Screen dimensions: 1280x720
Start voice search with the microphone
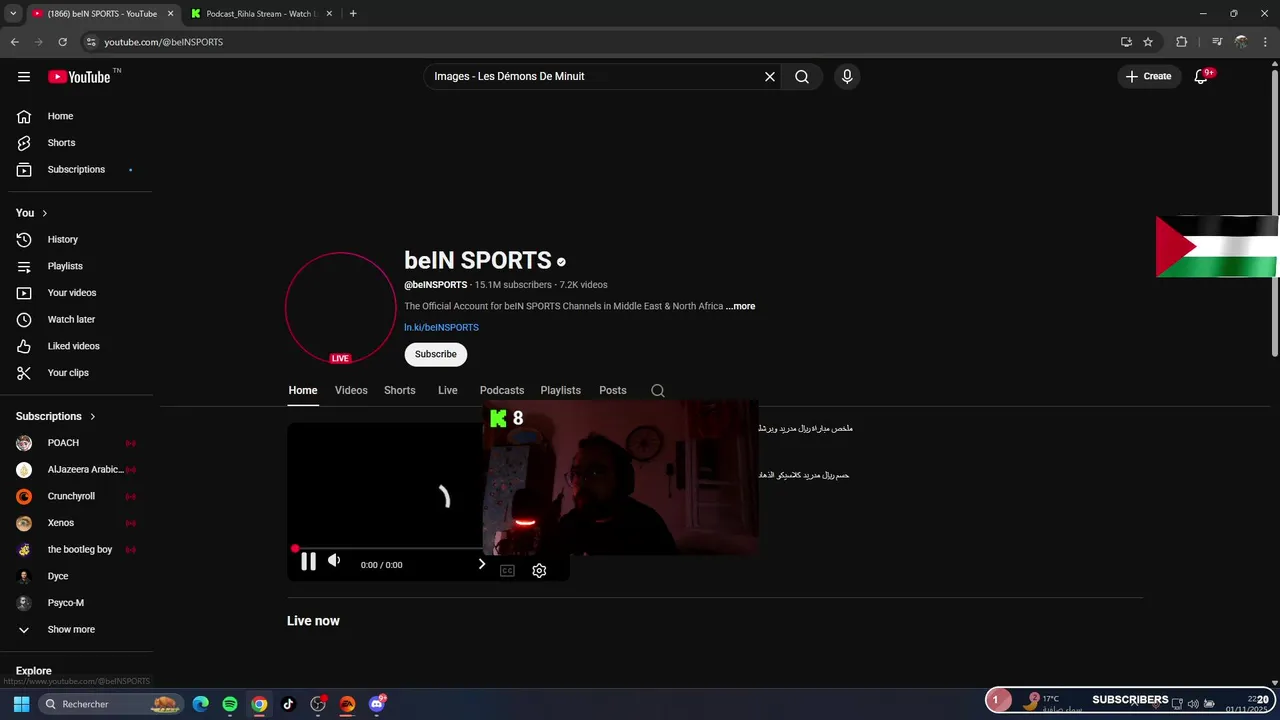847,77
